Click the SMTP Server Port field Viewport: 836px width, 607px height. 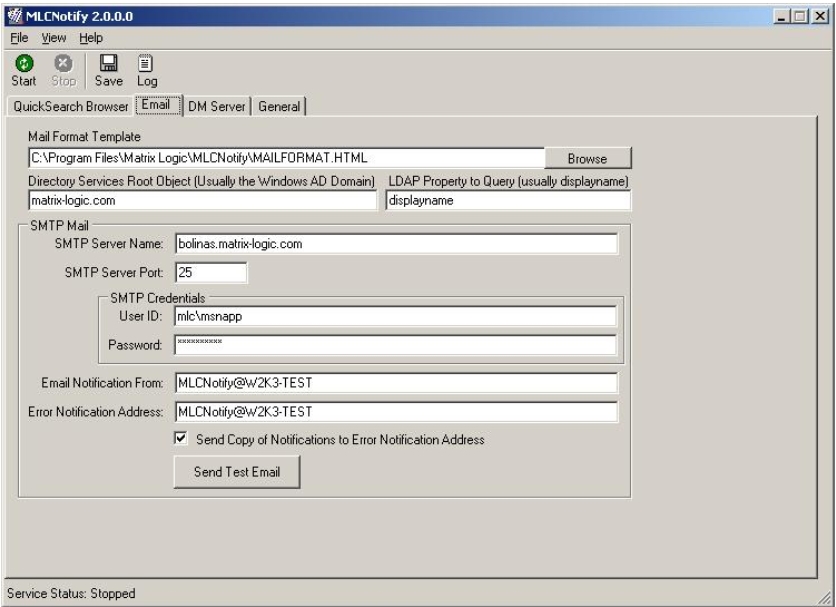[x=211, y=273]
